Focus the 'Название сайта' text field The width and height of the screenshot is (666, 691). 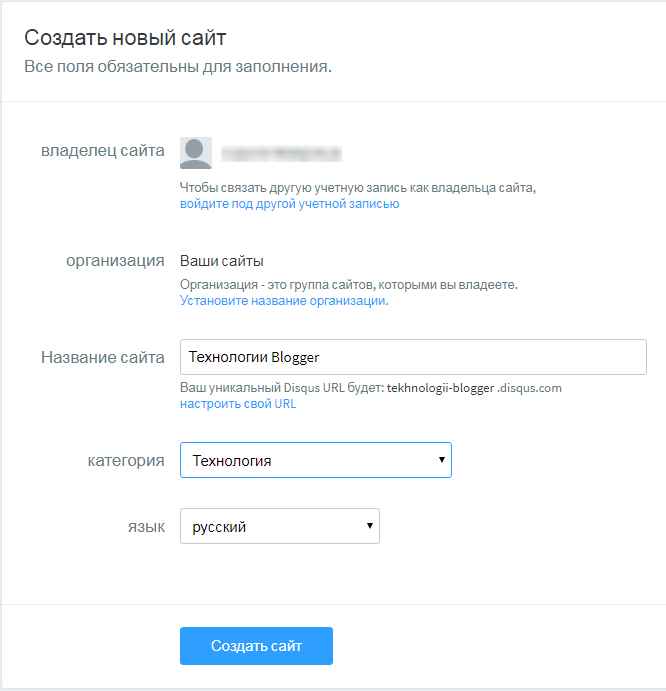413,357
